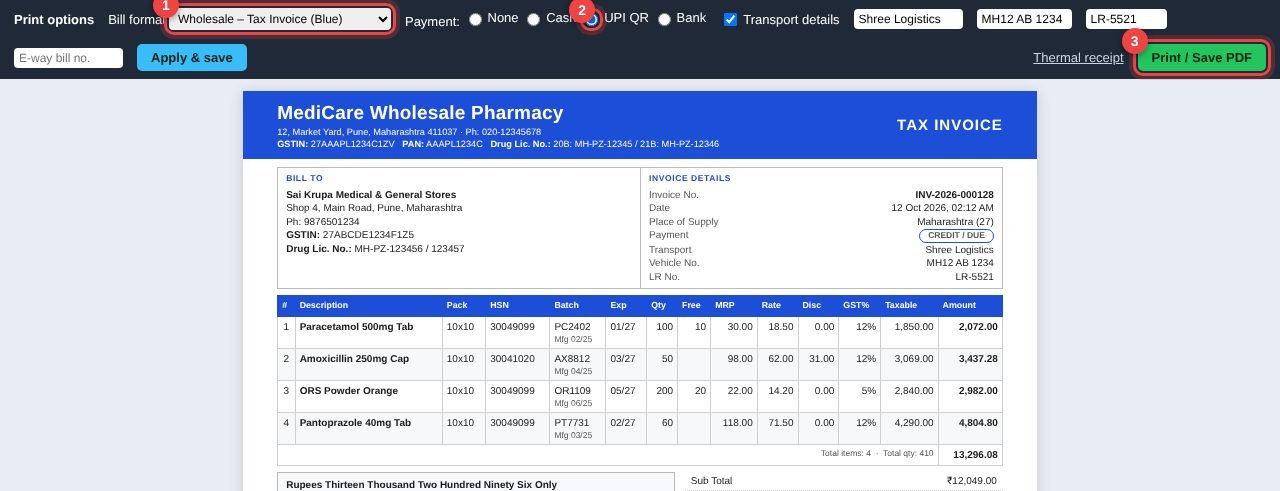
Task: Click the Pantoprazole 40mg Tab item name
Action: (x=355, y=423)
